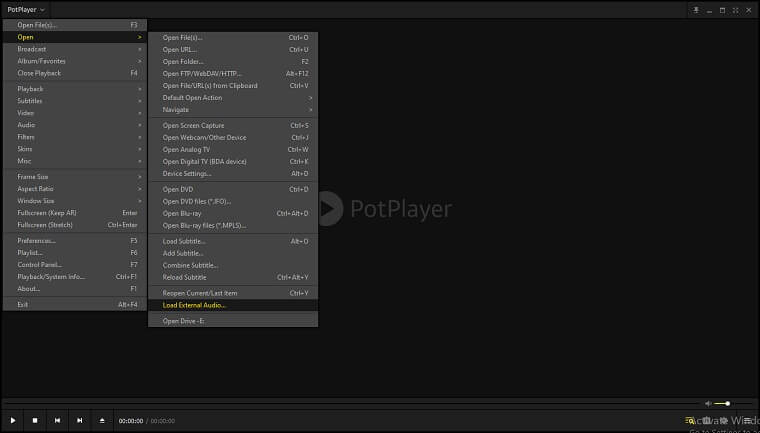Choose Close Playback from main menu
The width and height of the screenshot is (760, 433).
pyautogui.click(x=75, y=73)
